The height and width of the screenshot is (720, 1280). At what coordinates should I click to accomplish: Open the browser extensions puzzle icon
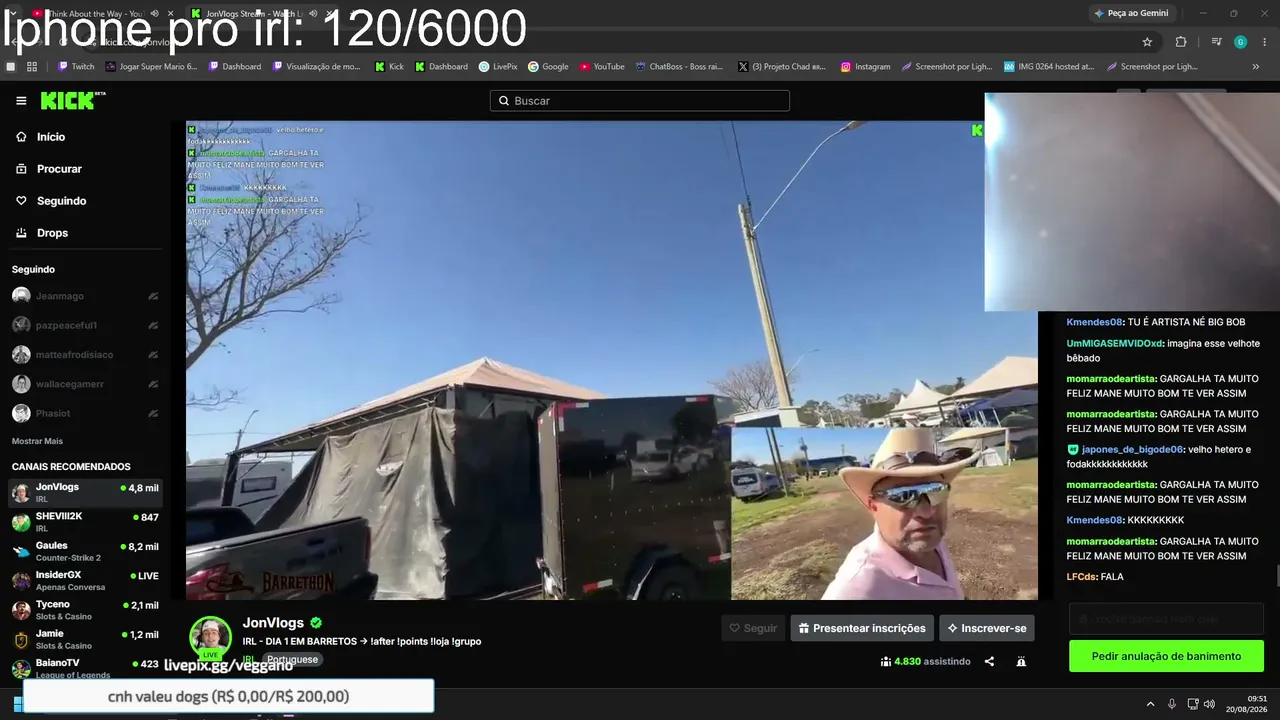[x=1181, y=42]
